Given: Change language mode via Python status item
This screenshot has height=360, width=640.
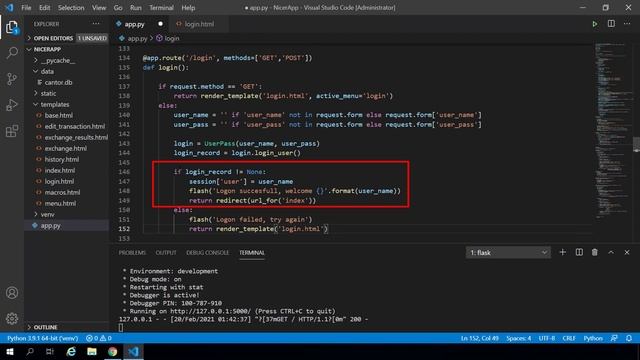Looking at the screenshot, I should pos(593,338).
